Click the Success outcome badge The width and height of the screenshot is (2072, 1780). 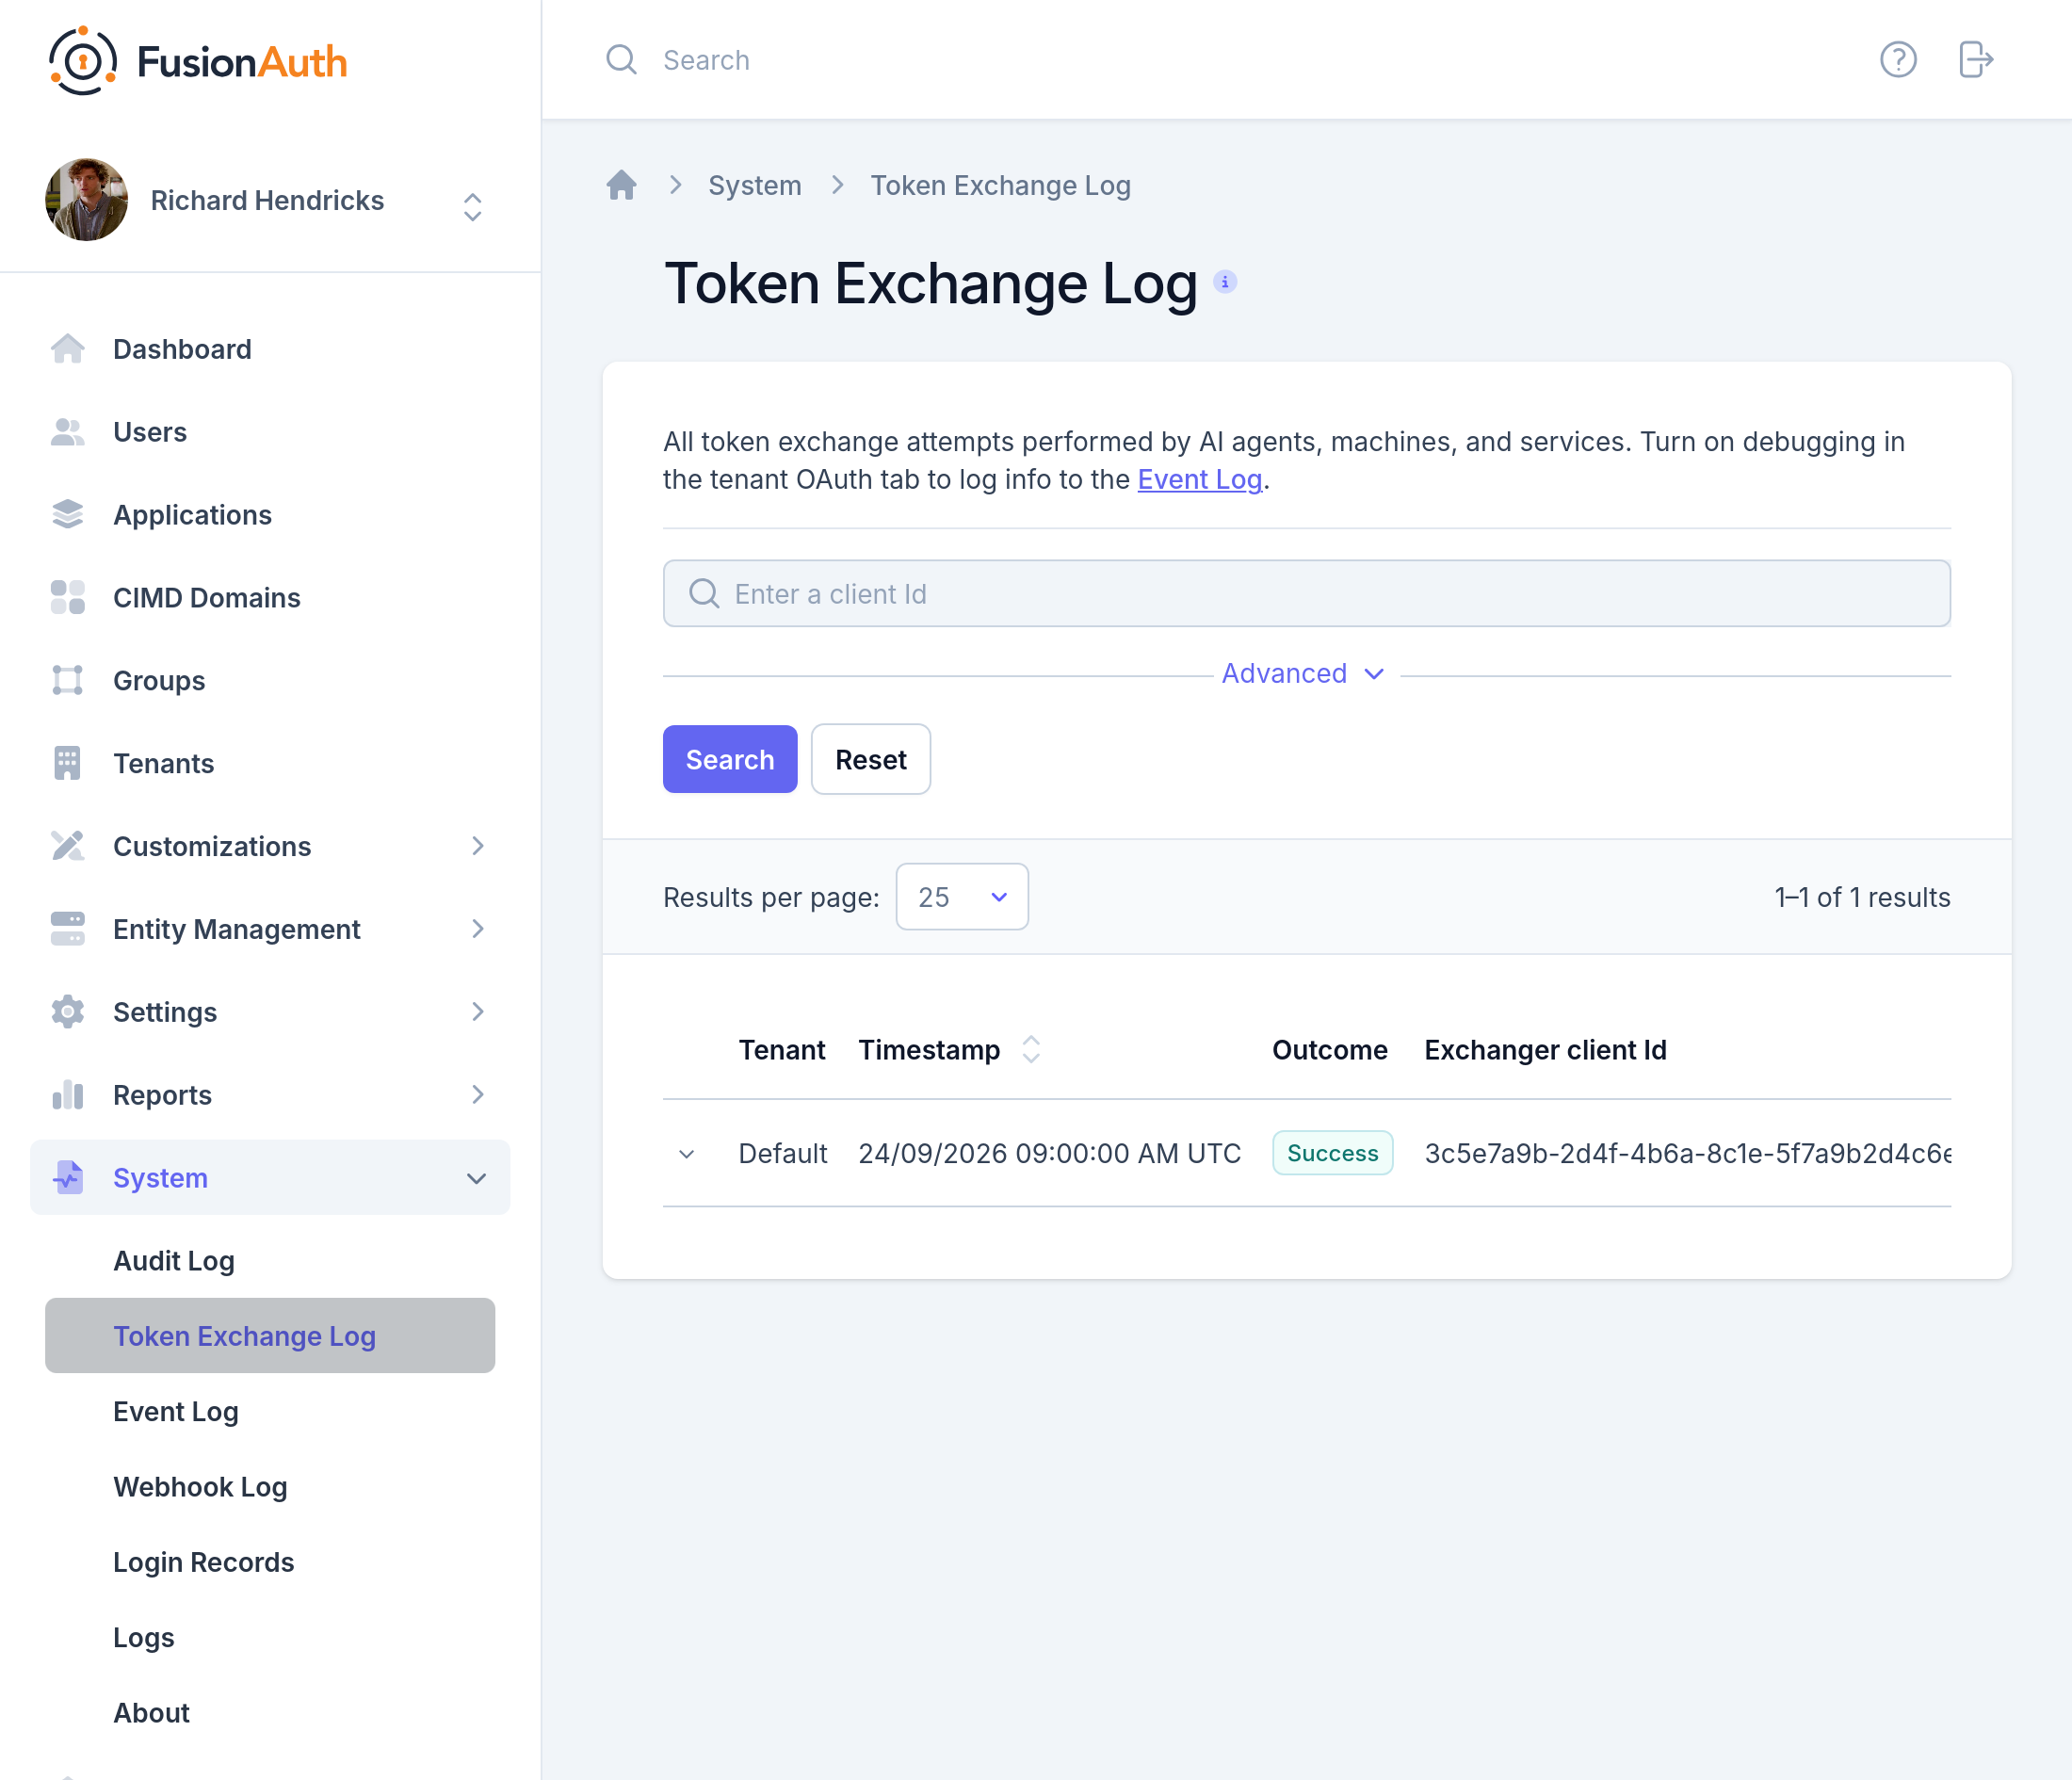[x=1332, y=1153]
